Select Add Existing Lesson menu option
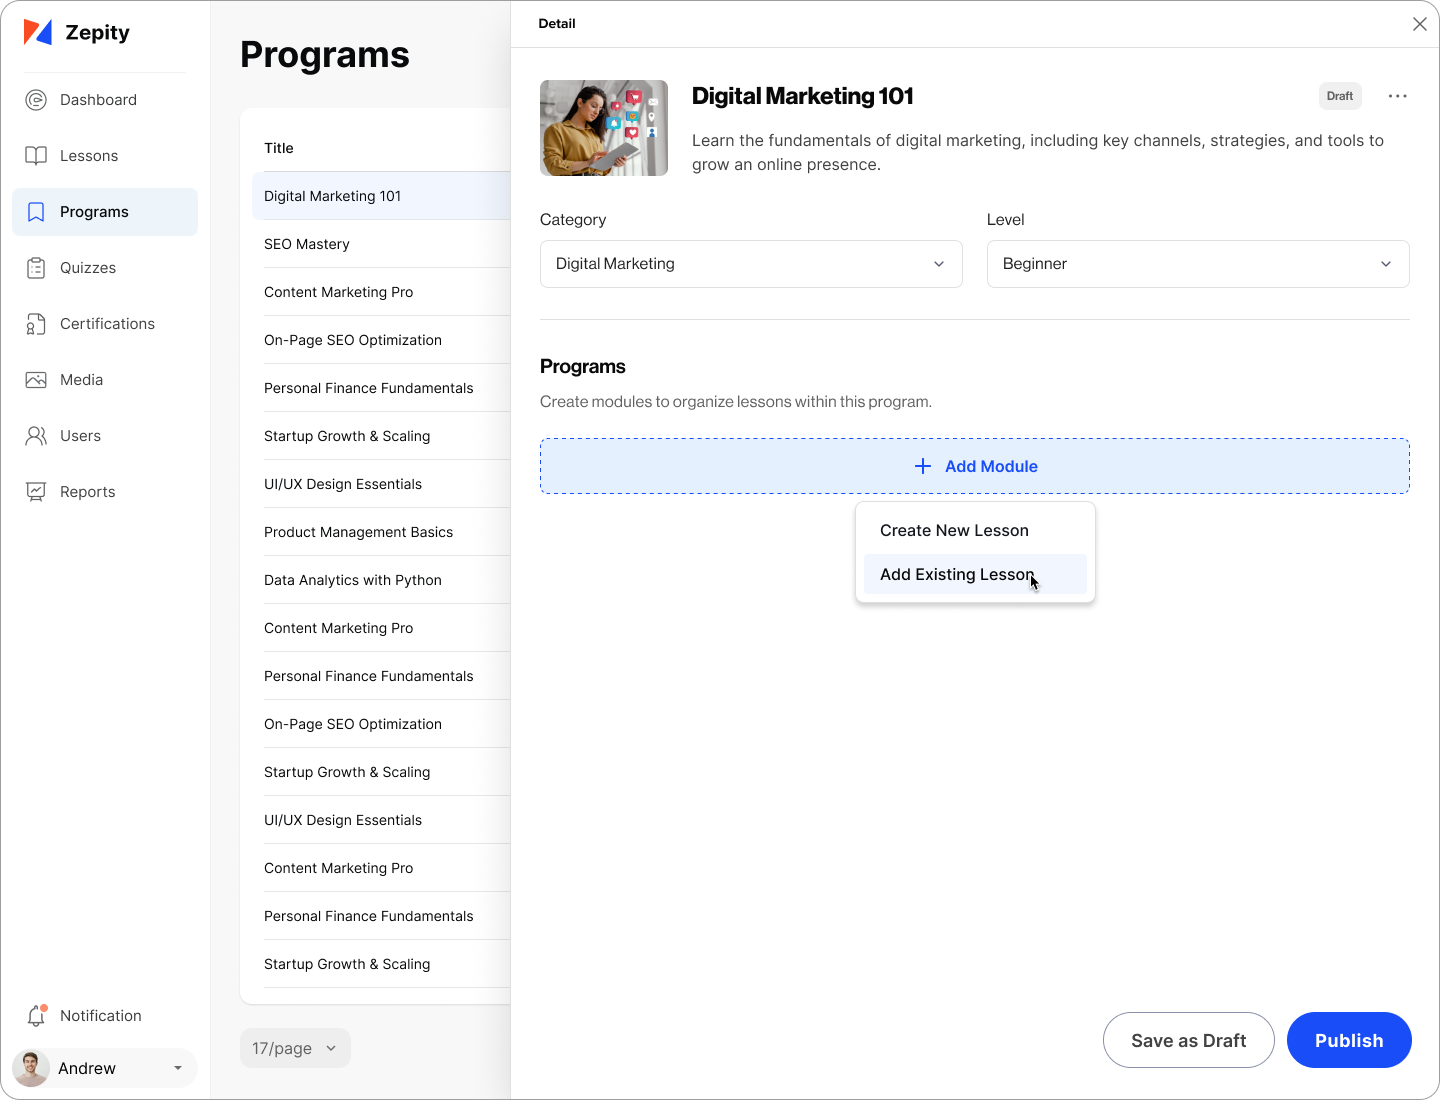 (x=956, y=575)
